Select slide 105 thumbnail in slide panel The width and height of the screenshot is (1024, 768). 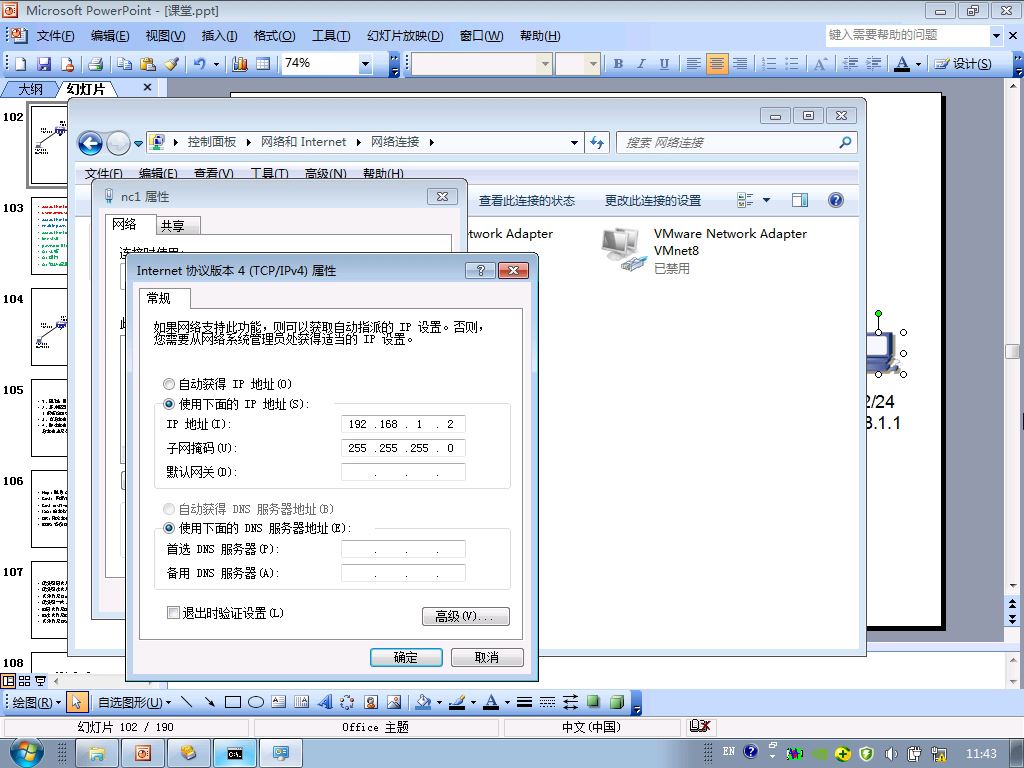tap(49, 418)
